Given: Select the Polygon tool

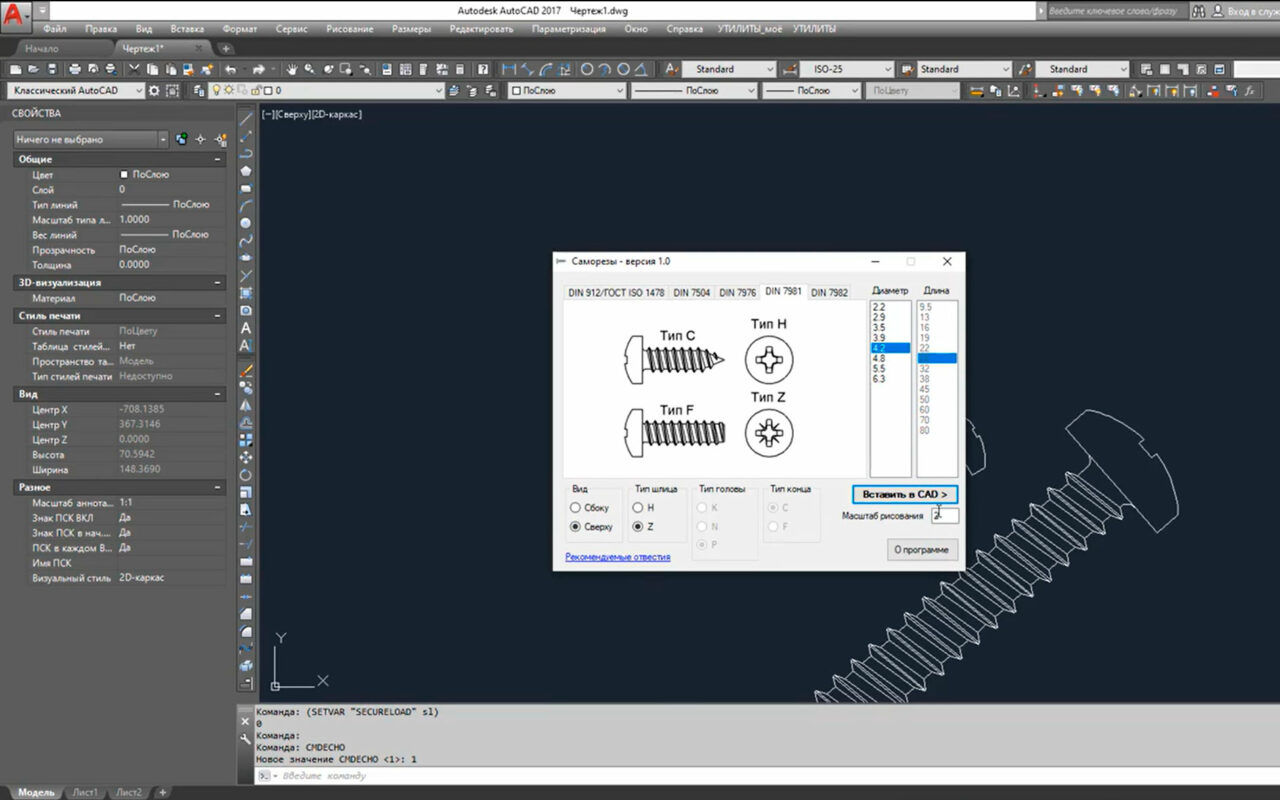Looking at the screenshot, I should [x=246, y=171].
